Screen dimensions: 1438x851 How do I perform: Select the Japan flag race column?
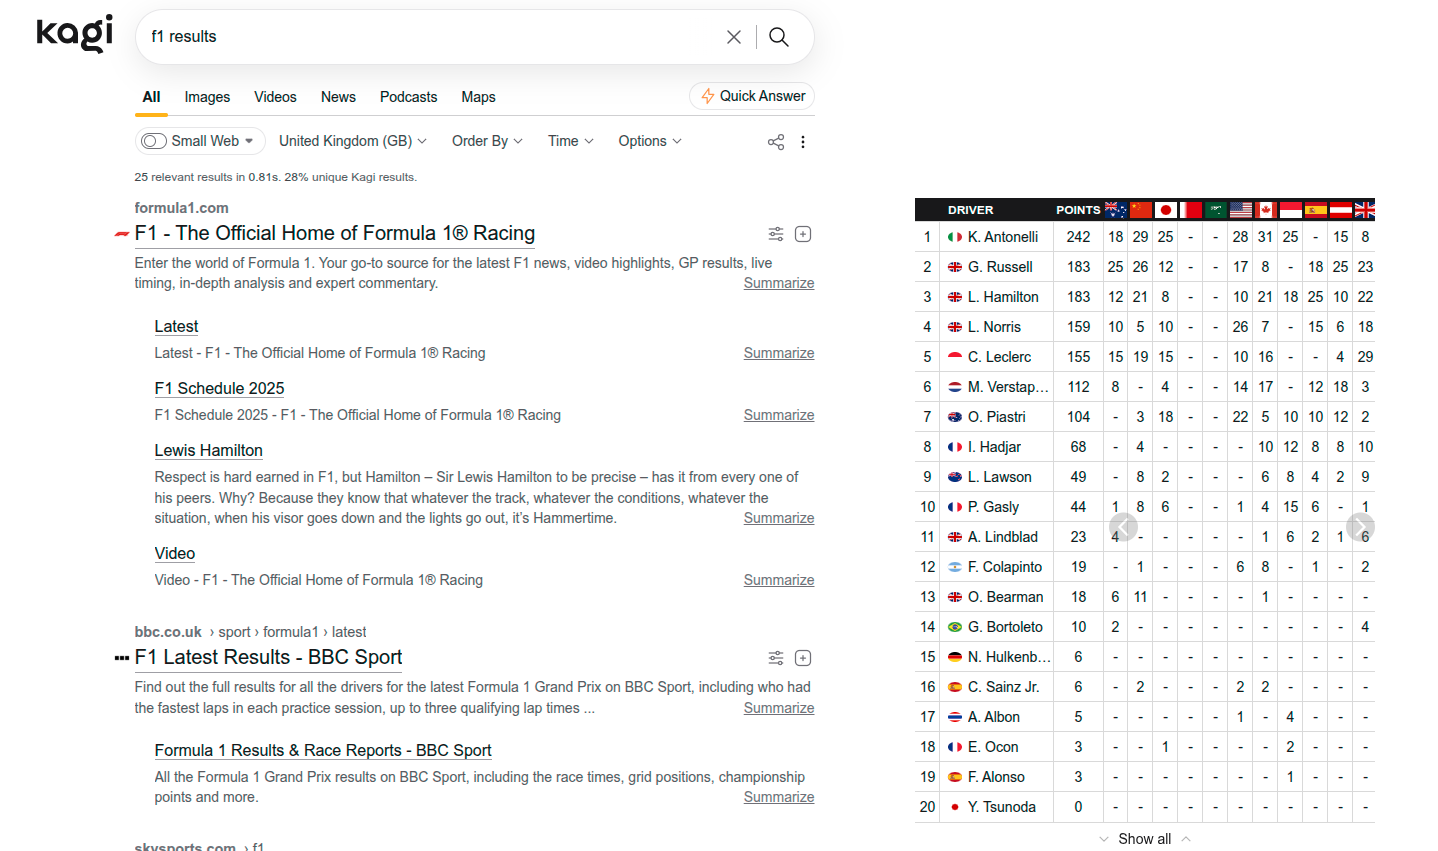pyautogui.click(x=1166, y=210)
